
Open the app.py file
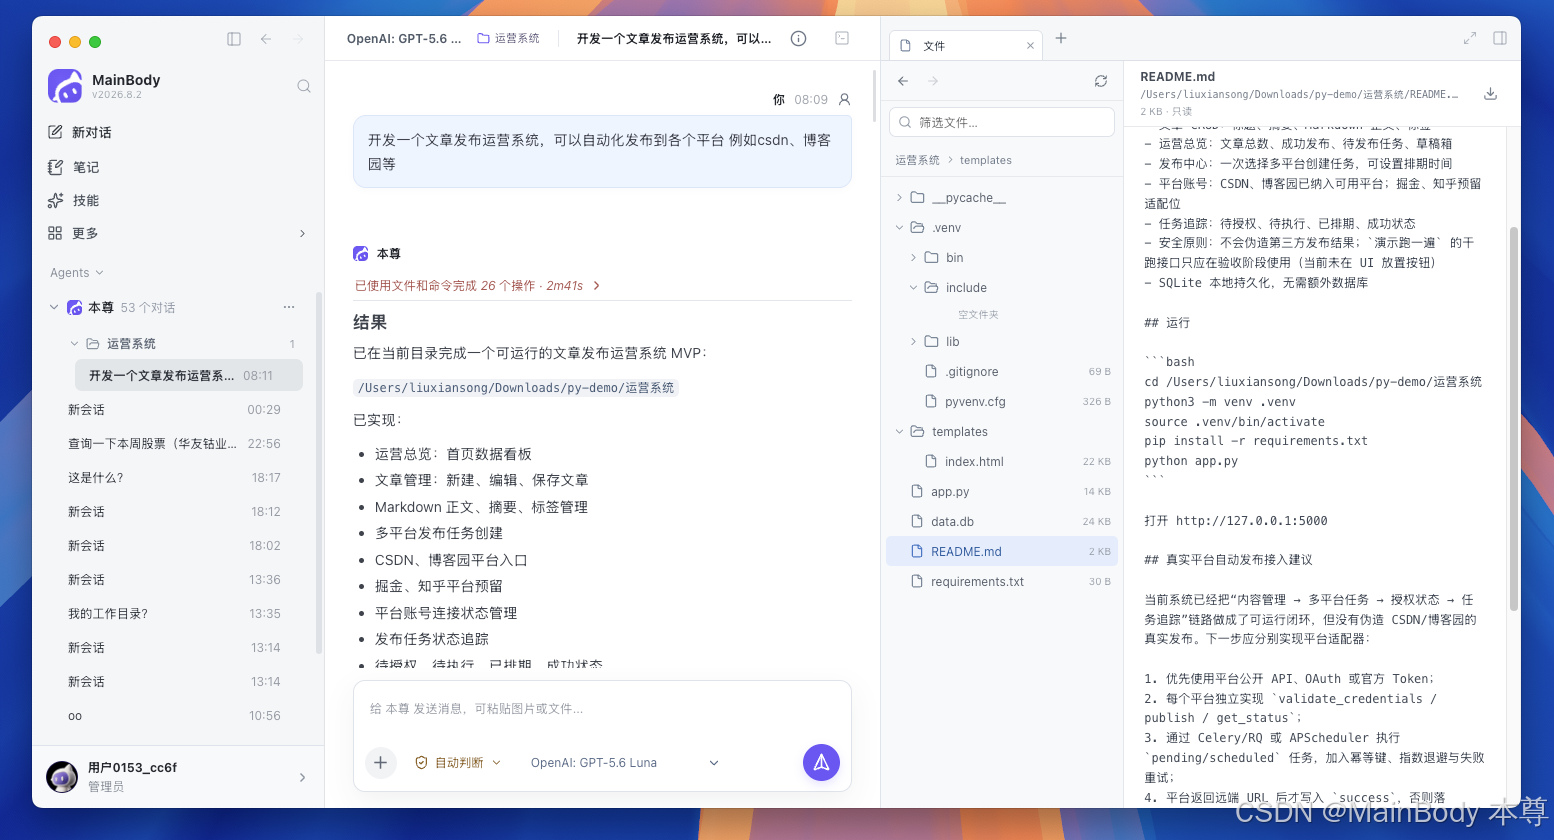coord(1001,492)
